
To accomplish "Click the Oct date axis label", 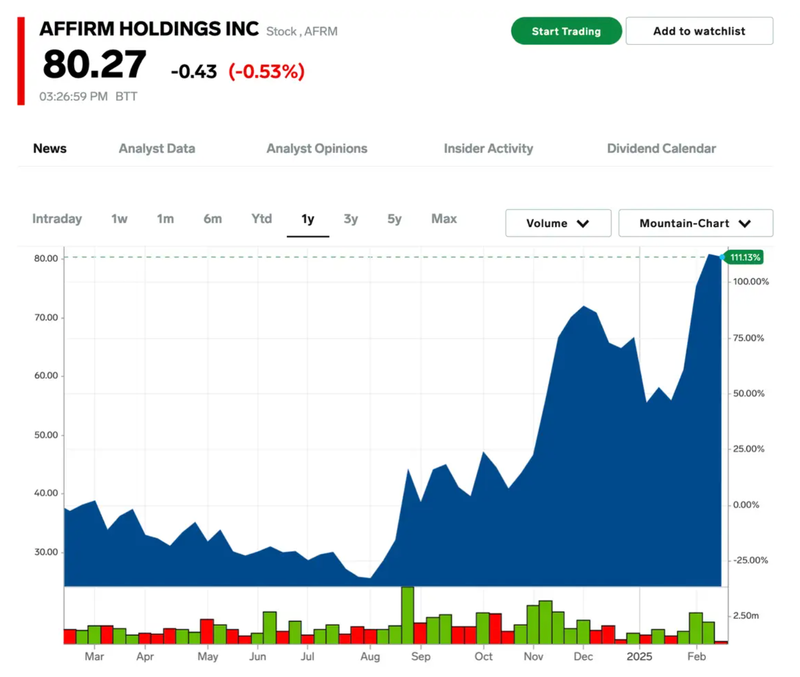I will pos(484,657).
